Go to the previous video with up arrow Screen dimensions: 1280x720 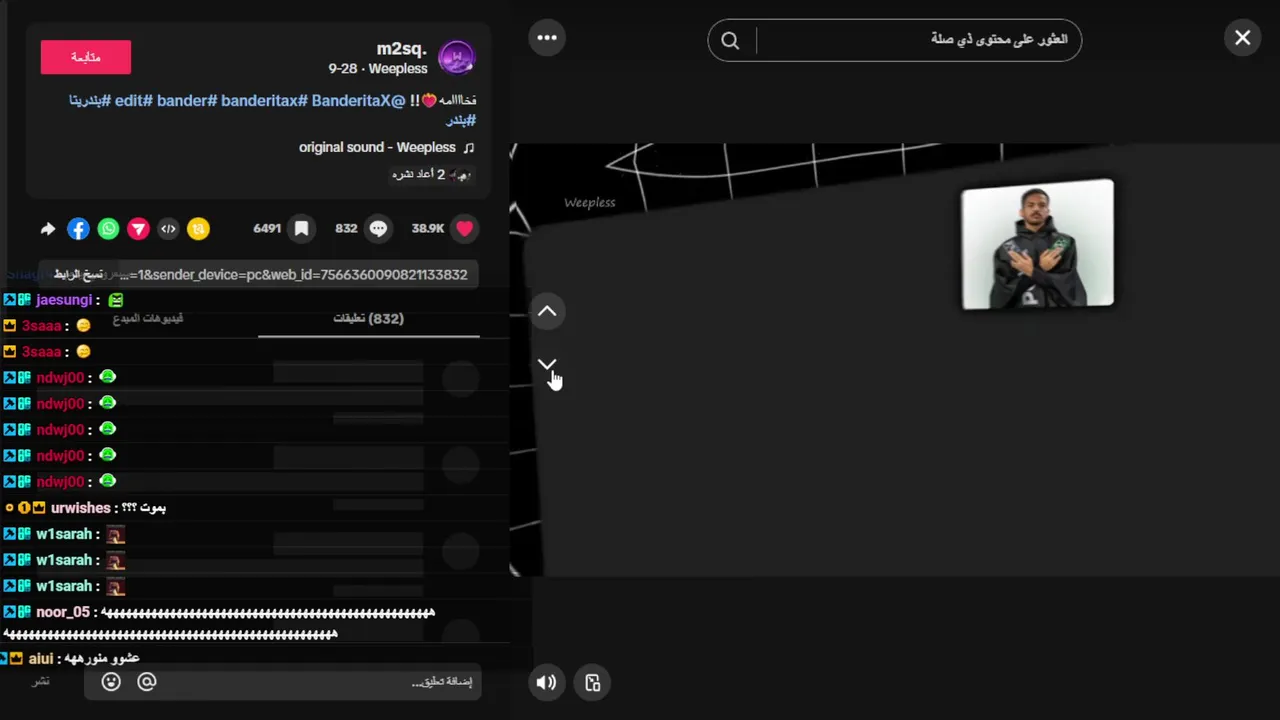(547, 311)
